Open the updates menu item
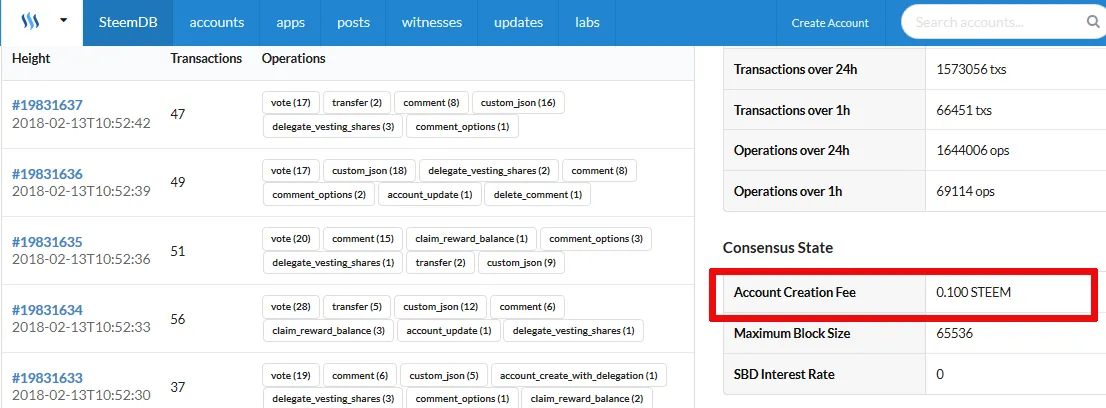 tap(518, 23)
